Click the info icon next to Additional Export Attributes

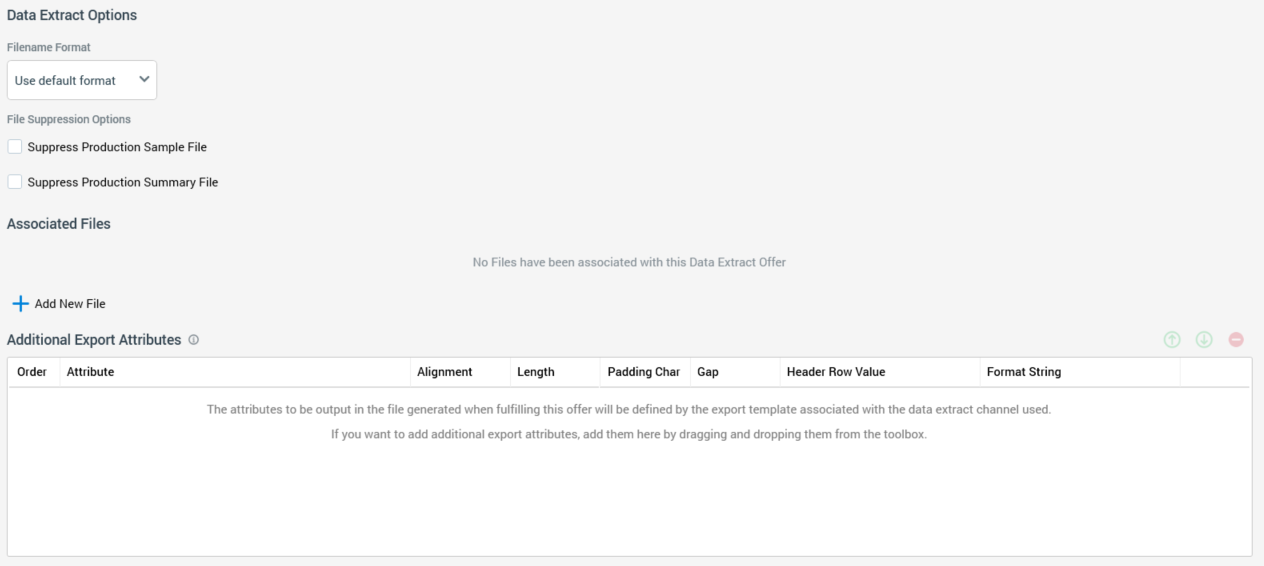point(193,340)
